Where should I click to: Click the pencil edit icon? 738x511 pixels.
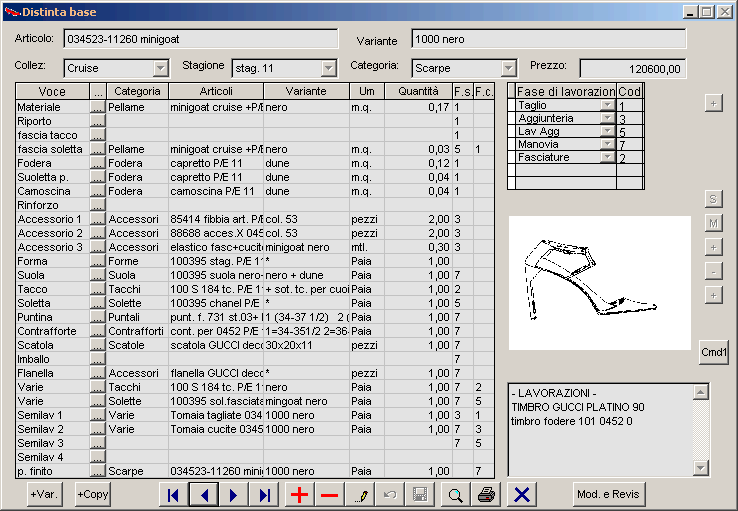[x=361, y=495]
